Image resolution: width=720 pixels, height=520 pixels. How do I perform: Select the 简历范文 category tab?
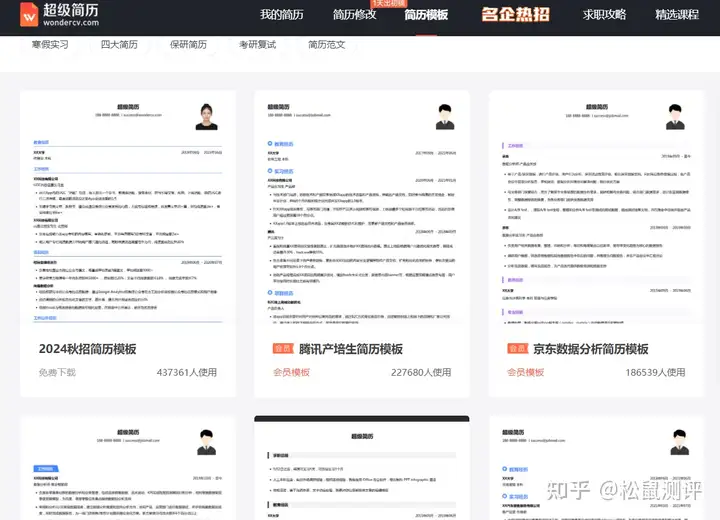pos(326,45)
